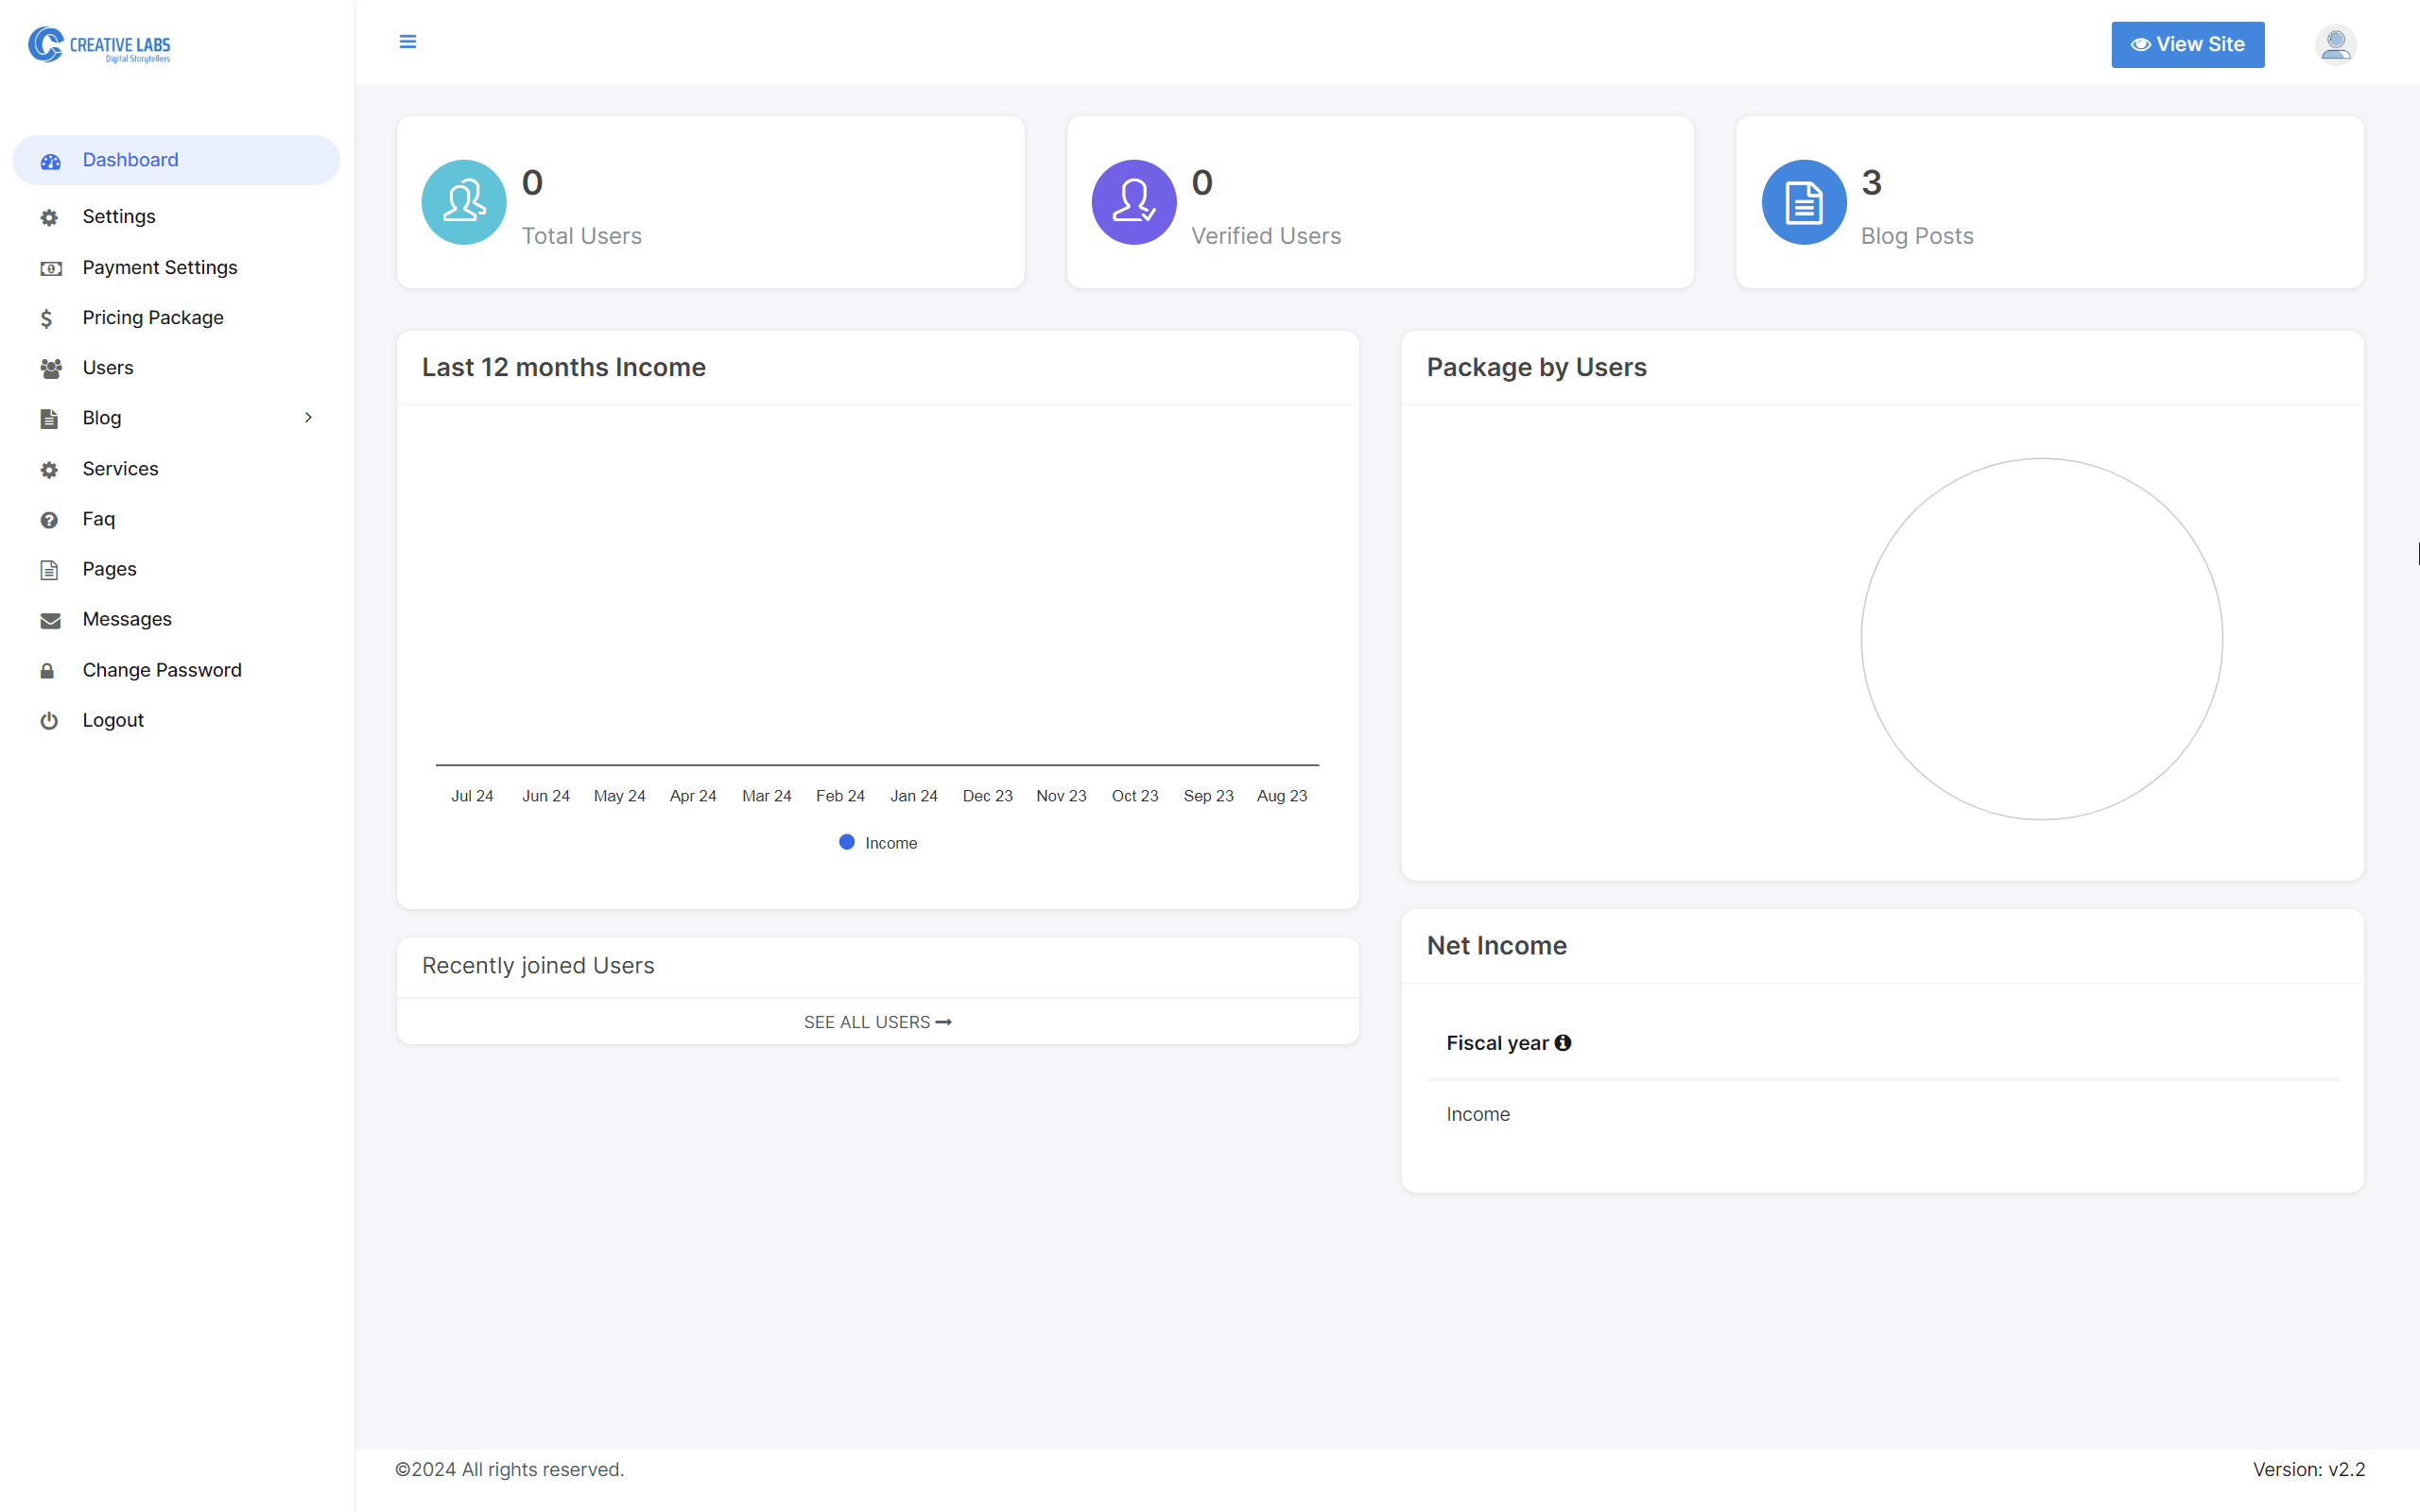Open the Pages menu item

click(109, 569)
